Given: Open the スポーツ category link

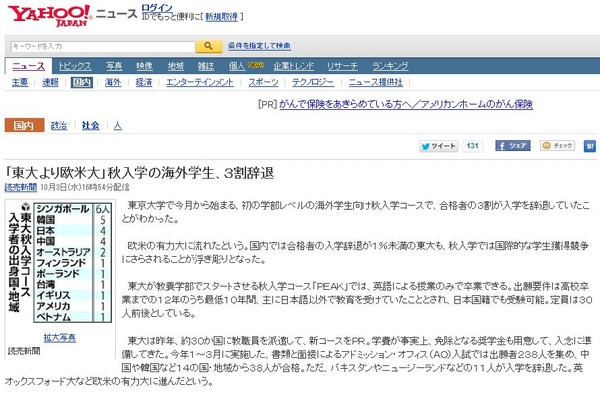Looking at the screenshot, I should click(263, 82).
